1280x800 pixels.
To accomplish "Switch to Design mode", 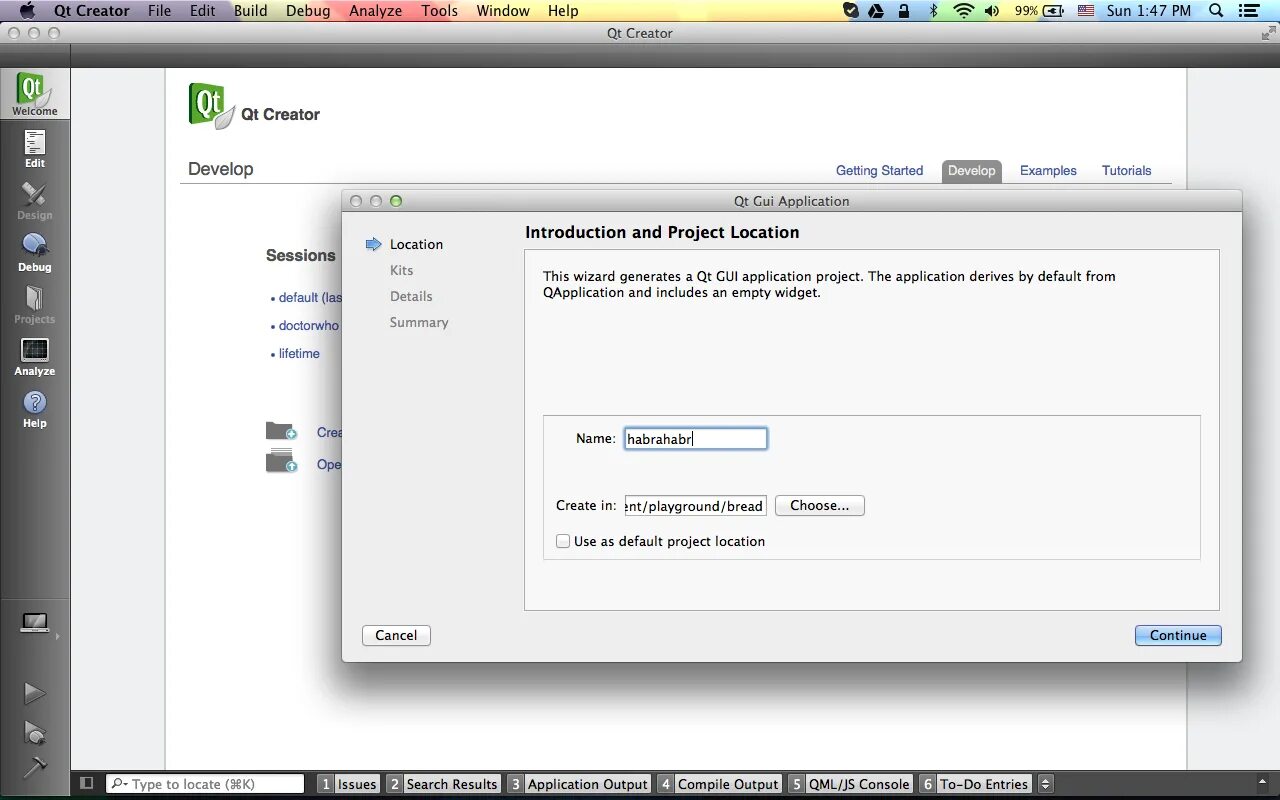I will pos(35,200).
